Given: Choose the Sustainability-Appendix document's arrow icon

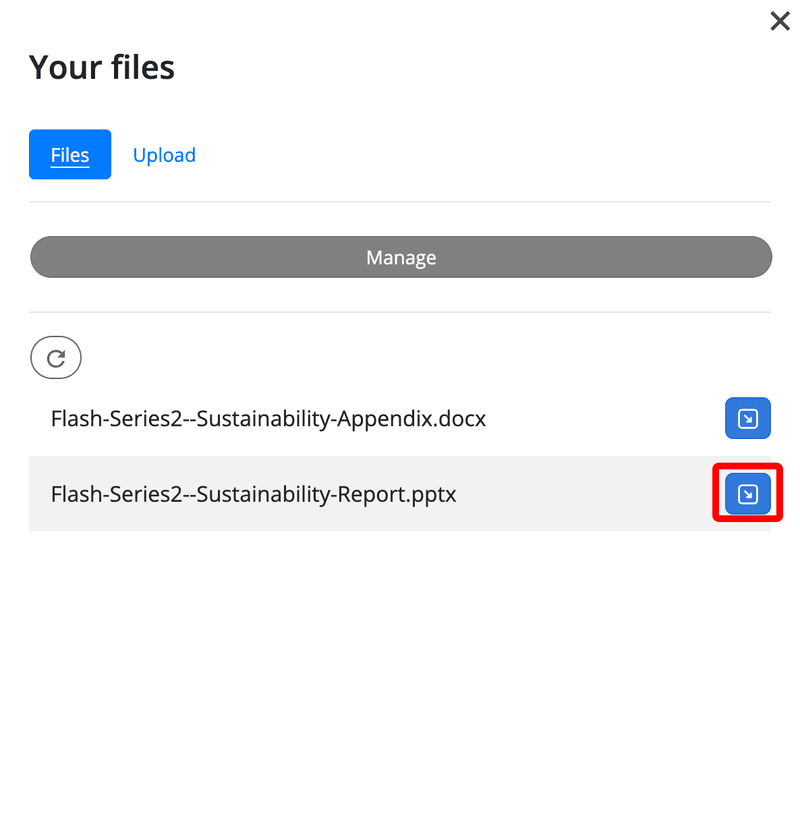Looking at the screenshot, I should point(747,419).
